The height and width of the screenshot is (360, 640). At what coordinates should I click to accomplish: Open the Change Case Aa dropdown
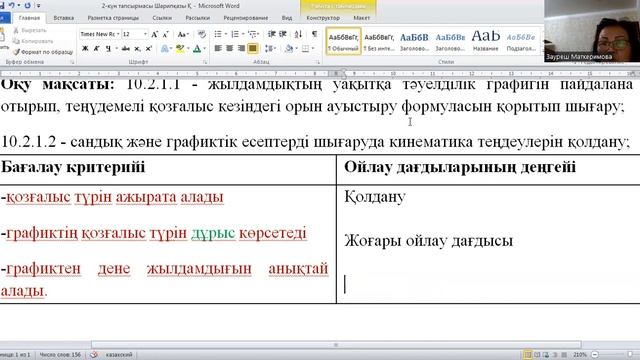point(183,35)
